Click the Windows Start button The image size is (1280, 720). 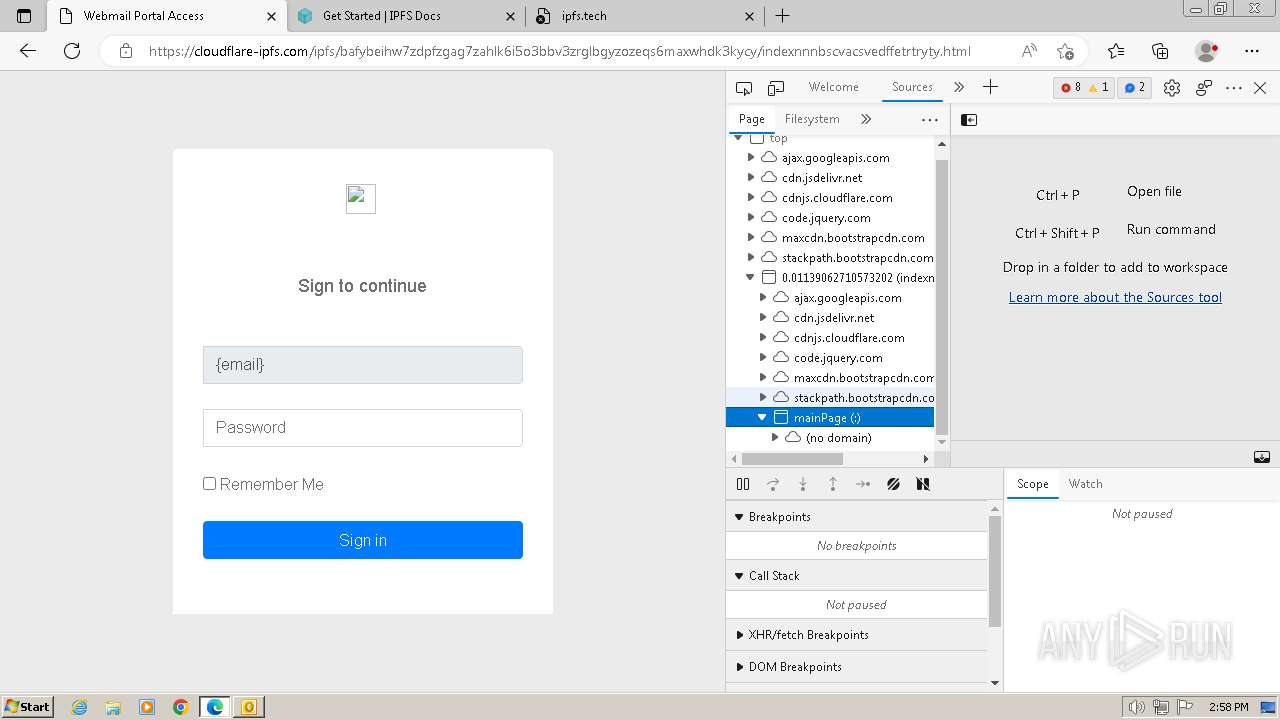(x=28, y=706)
